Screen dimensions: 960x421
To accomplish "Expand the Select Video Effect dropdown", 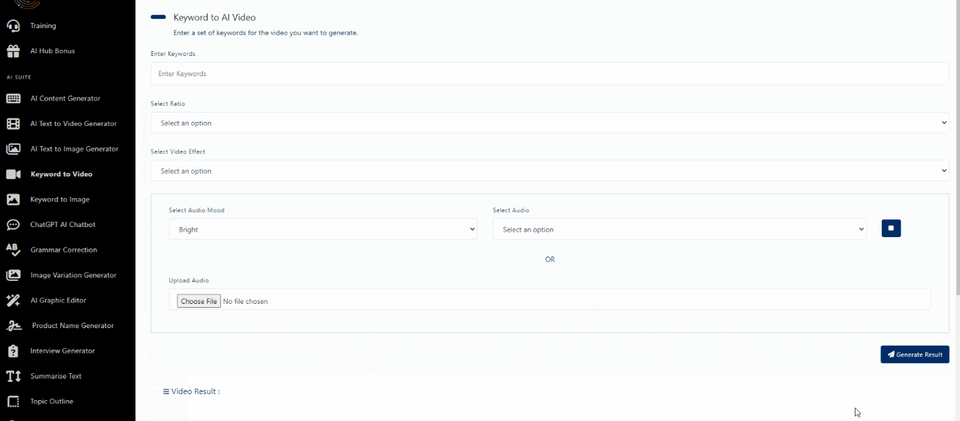I will click(x=549, y=171).
